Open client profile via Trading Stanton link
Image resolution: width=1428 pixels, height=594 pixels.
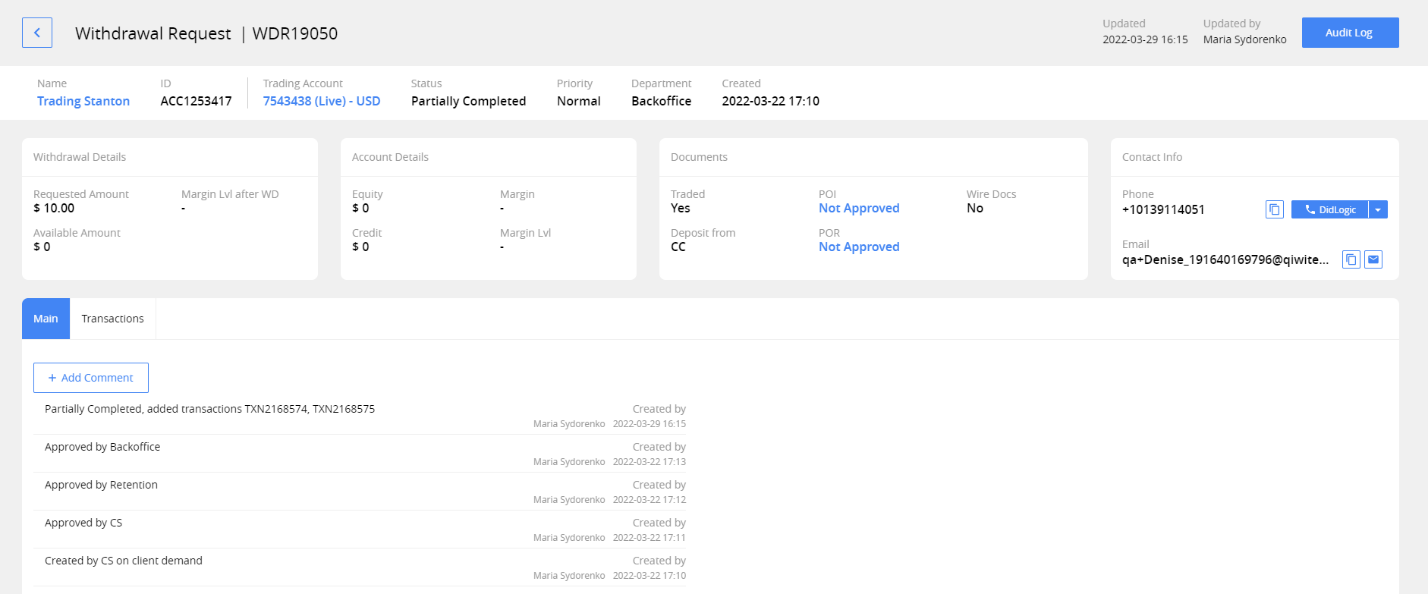84,101
